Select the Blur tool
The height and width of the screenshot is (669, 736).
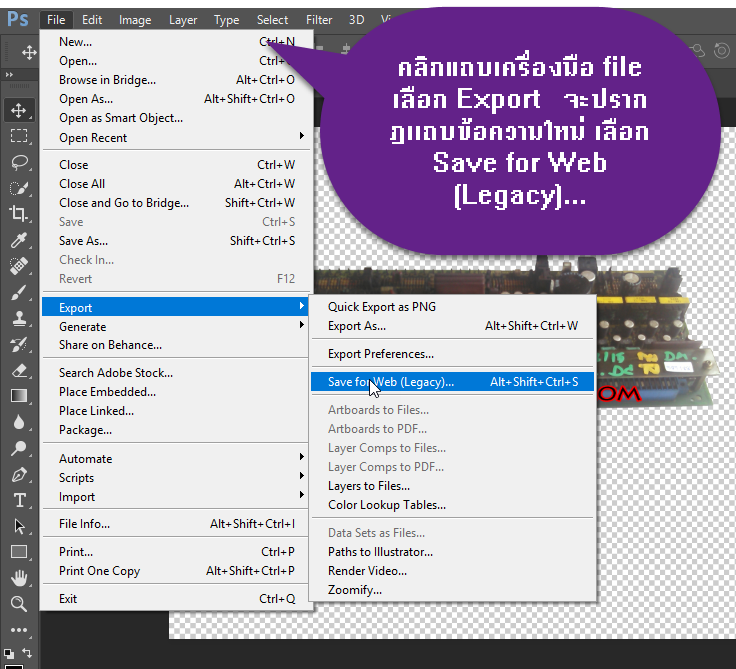click(x=19, y=422)
